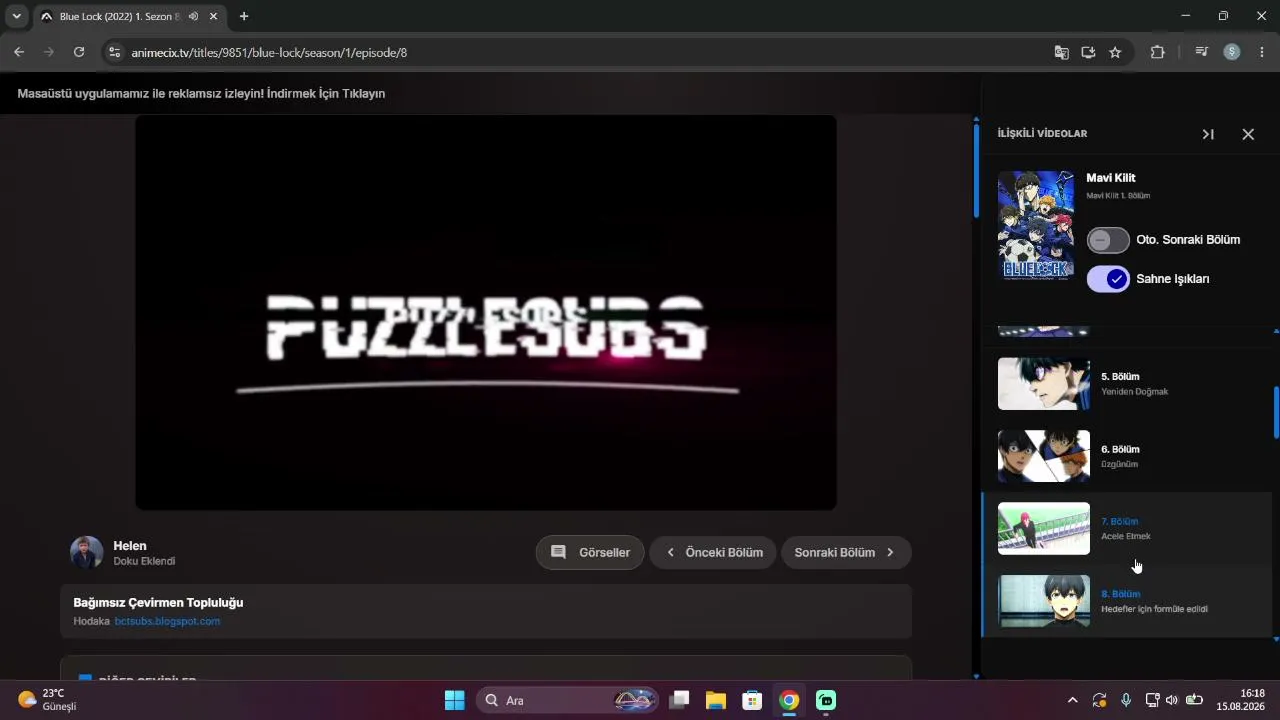Image resolution: width=1280 pixels, height=720 pixels.
Task: Open the Chrome extensions menu
Action: pos(1158,52)
